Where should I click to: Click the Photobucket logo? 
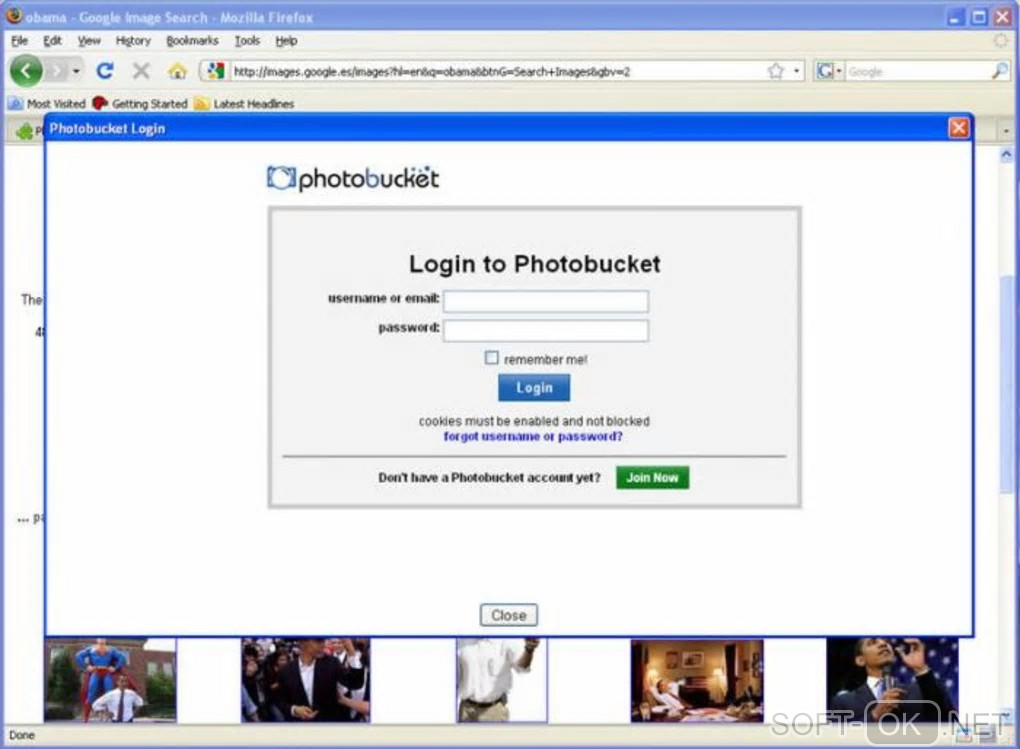[353, 178]
